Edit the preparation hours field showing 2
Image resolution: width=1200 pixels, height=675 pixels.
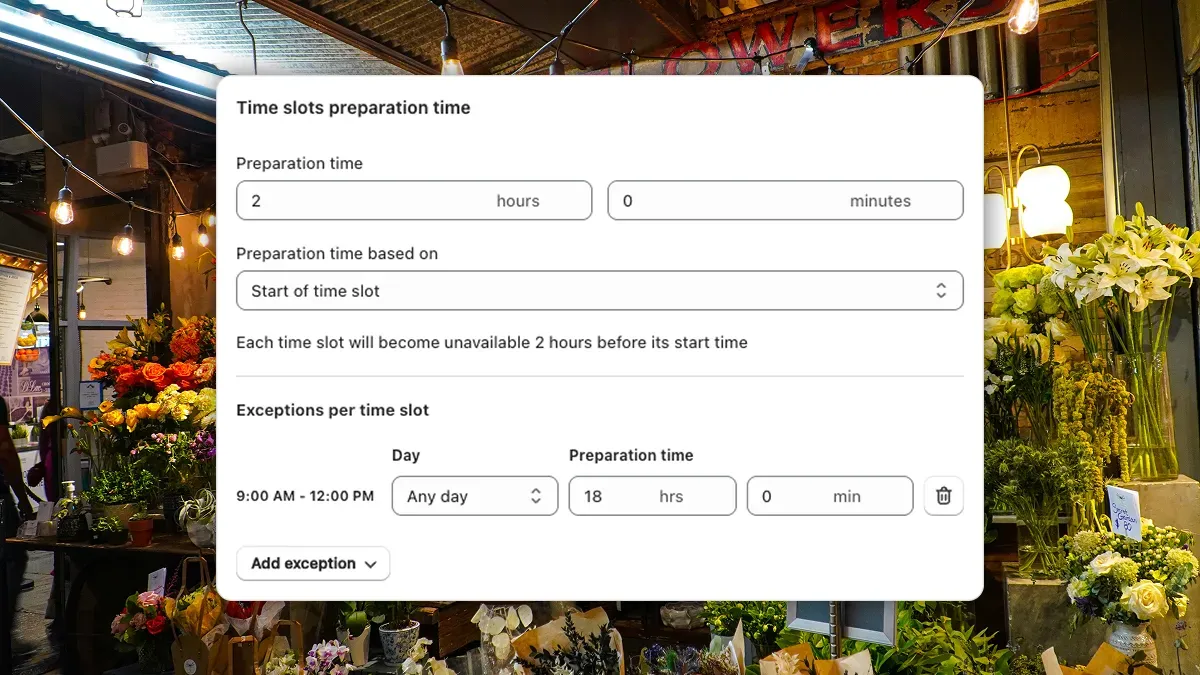pyautogui.click(x=414, y=200)
